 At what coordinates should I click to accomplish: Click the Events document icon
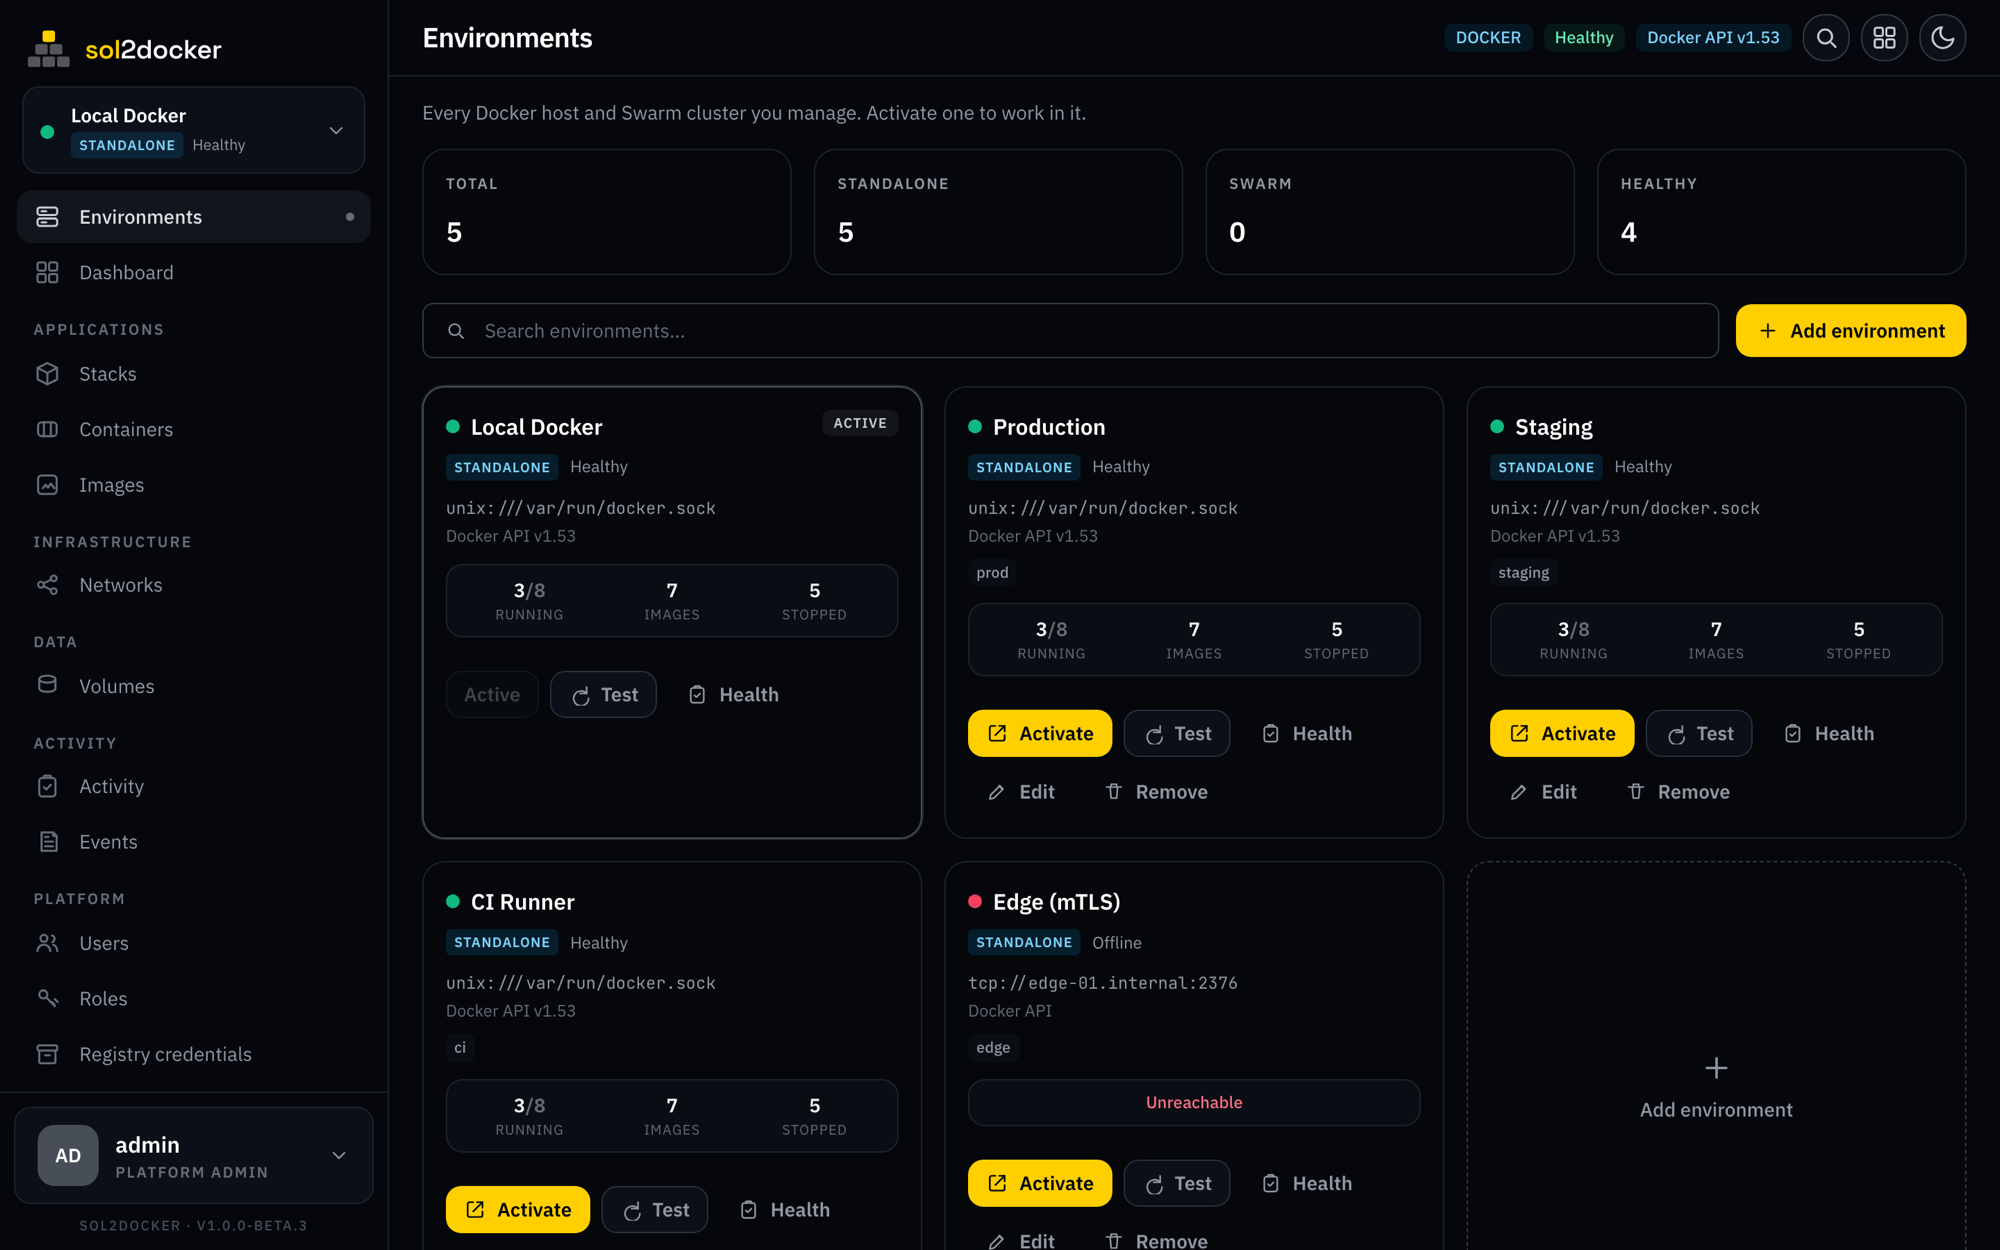click(47, 842)
